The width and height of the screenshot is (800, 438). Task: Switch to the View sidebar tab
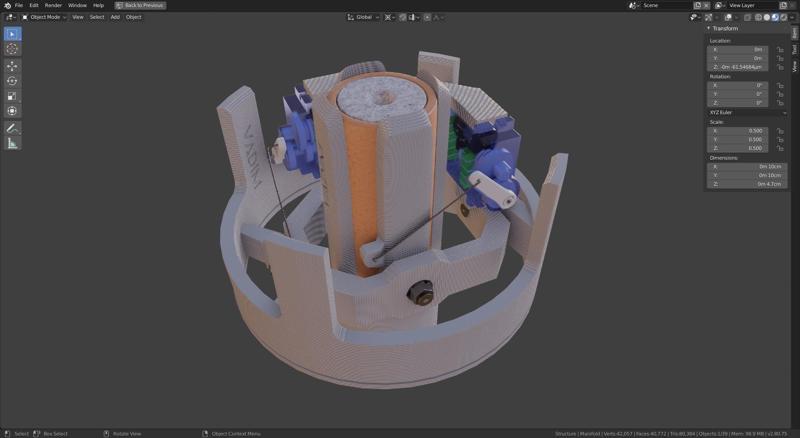click(x=794, y=66)
